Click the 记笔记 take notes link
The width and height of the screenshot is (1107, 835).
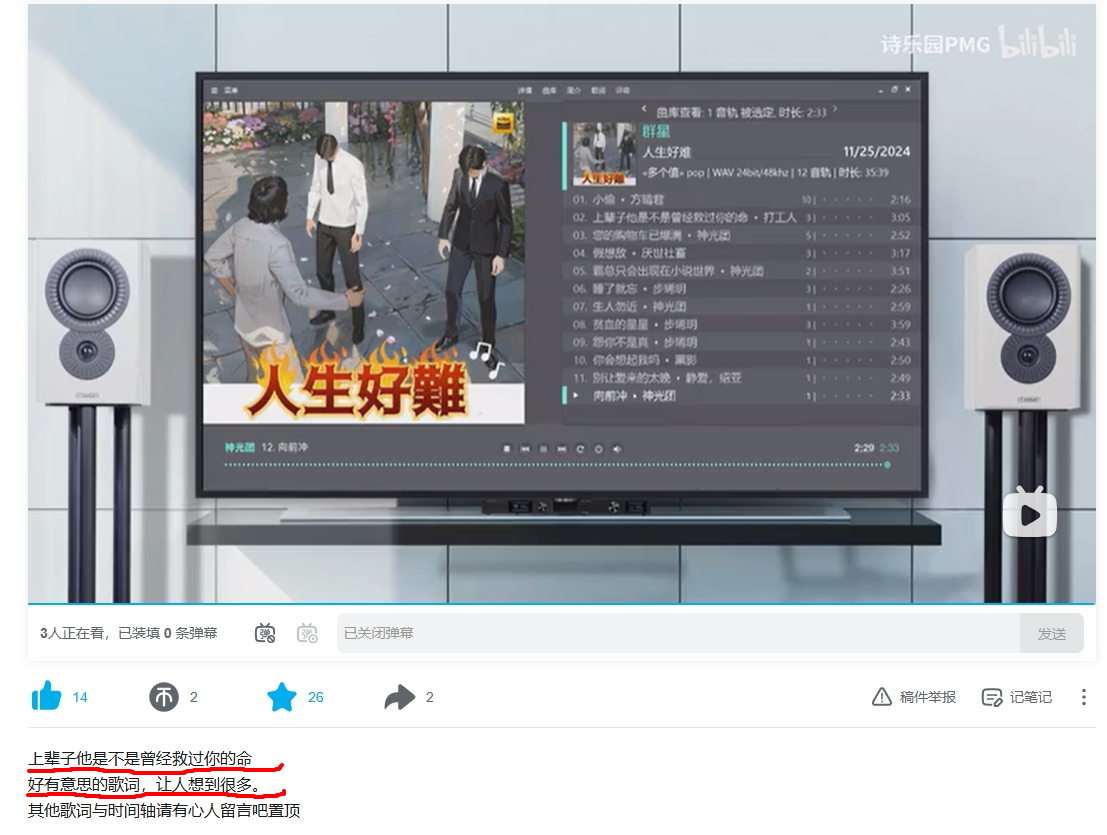point(1031,697)
